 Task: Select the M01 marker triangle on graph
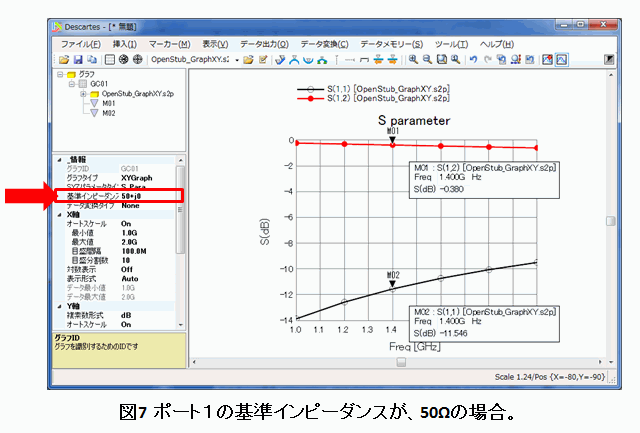pos(393,139)
